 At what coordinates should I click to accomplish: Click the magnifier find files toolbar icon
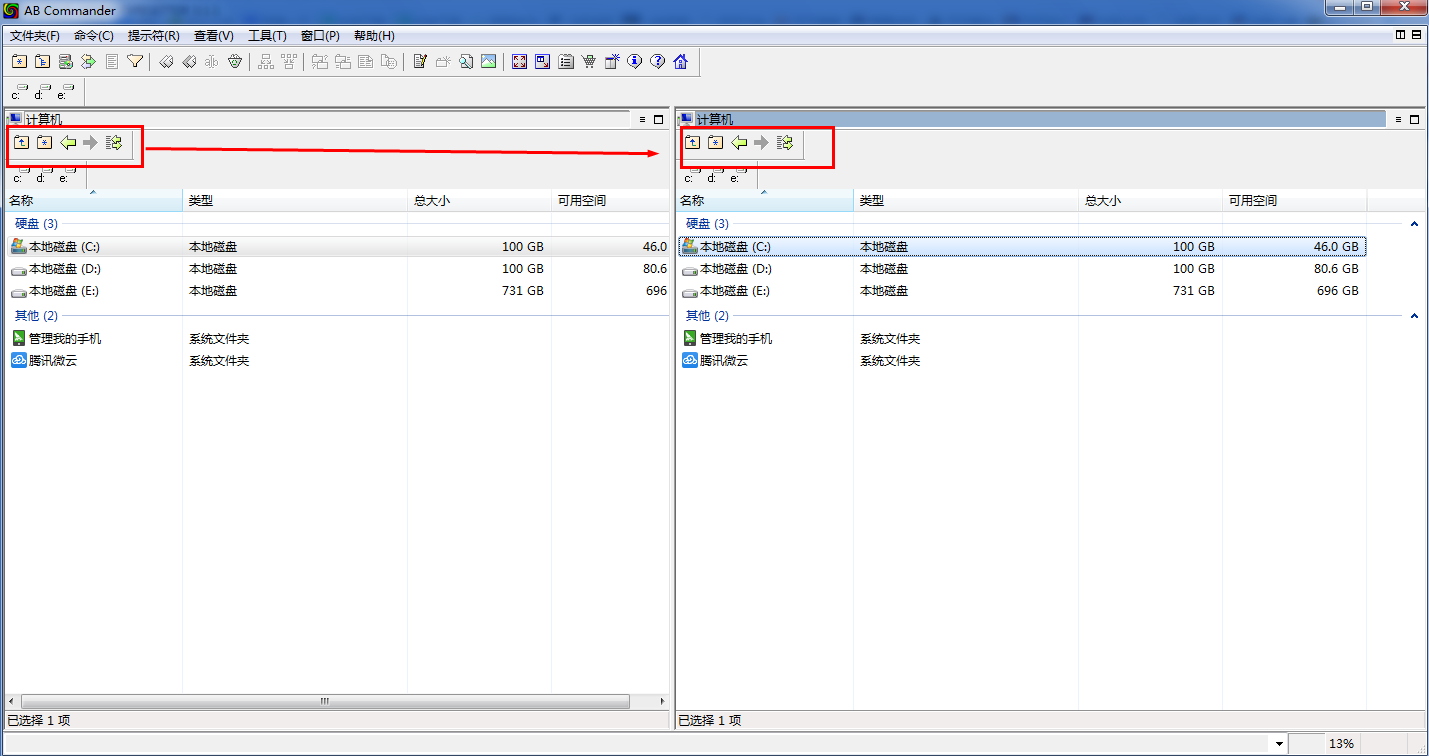pyautogui.click(x=466, y=61)
